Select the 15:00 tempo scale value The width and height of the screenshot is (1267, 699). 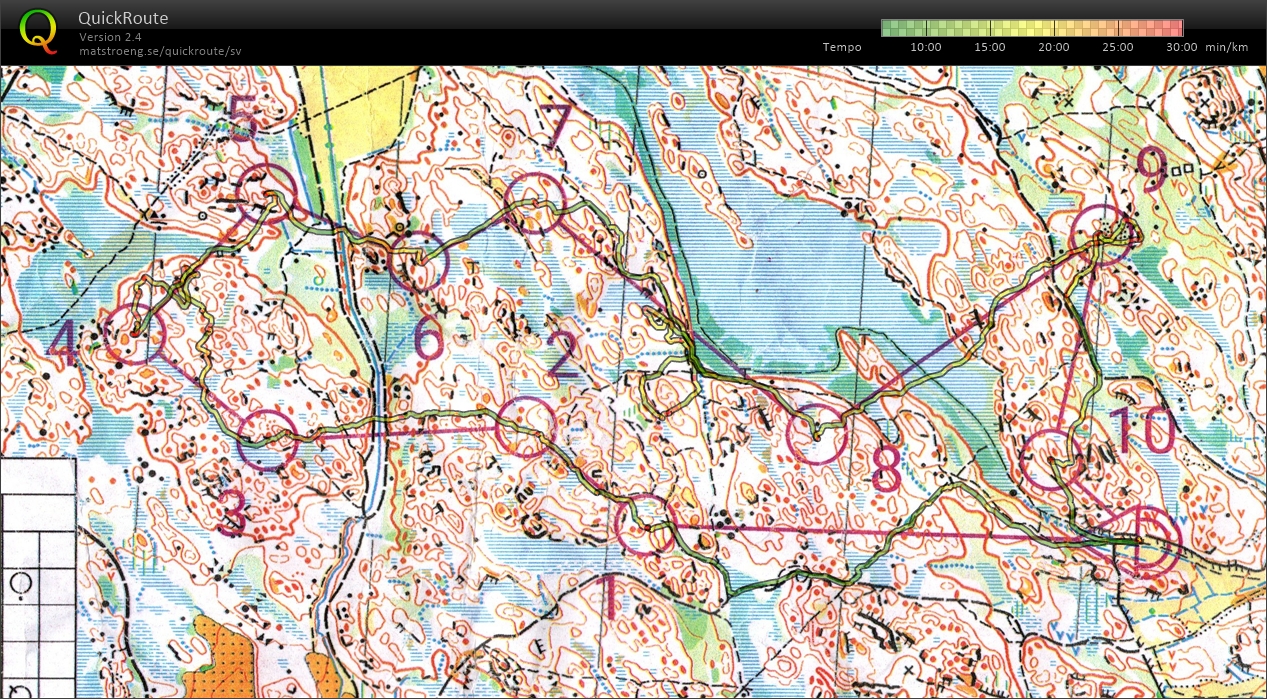(990, 47)
